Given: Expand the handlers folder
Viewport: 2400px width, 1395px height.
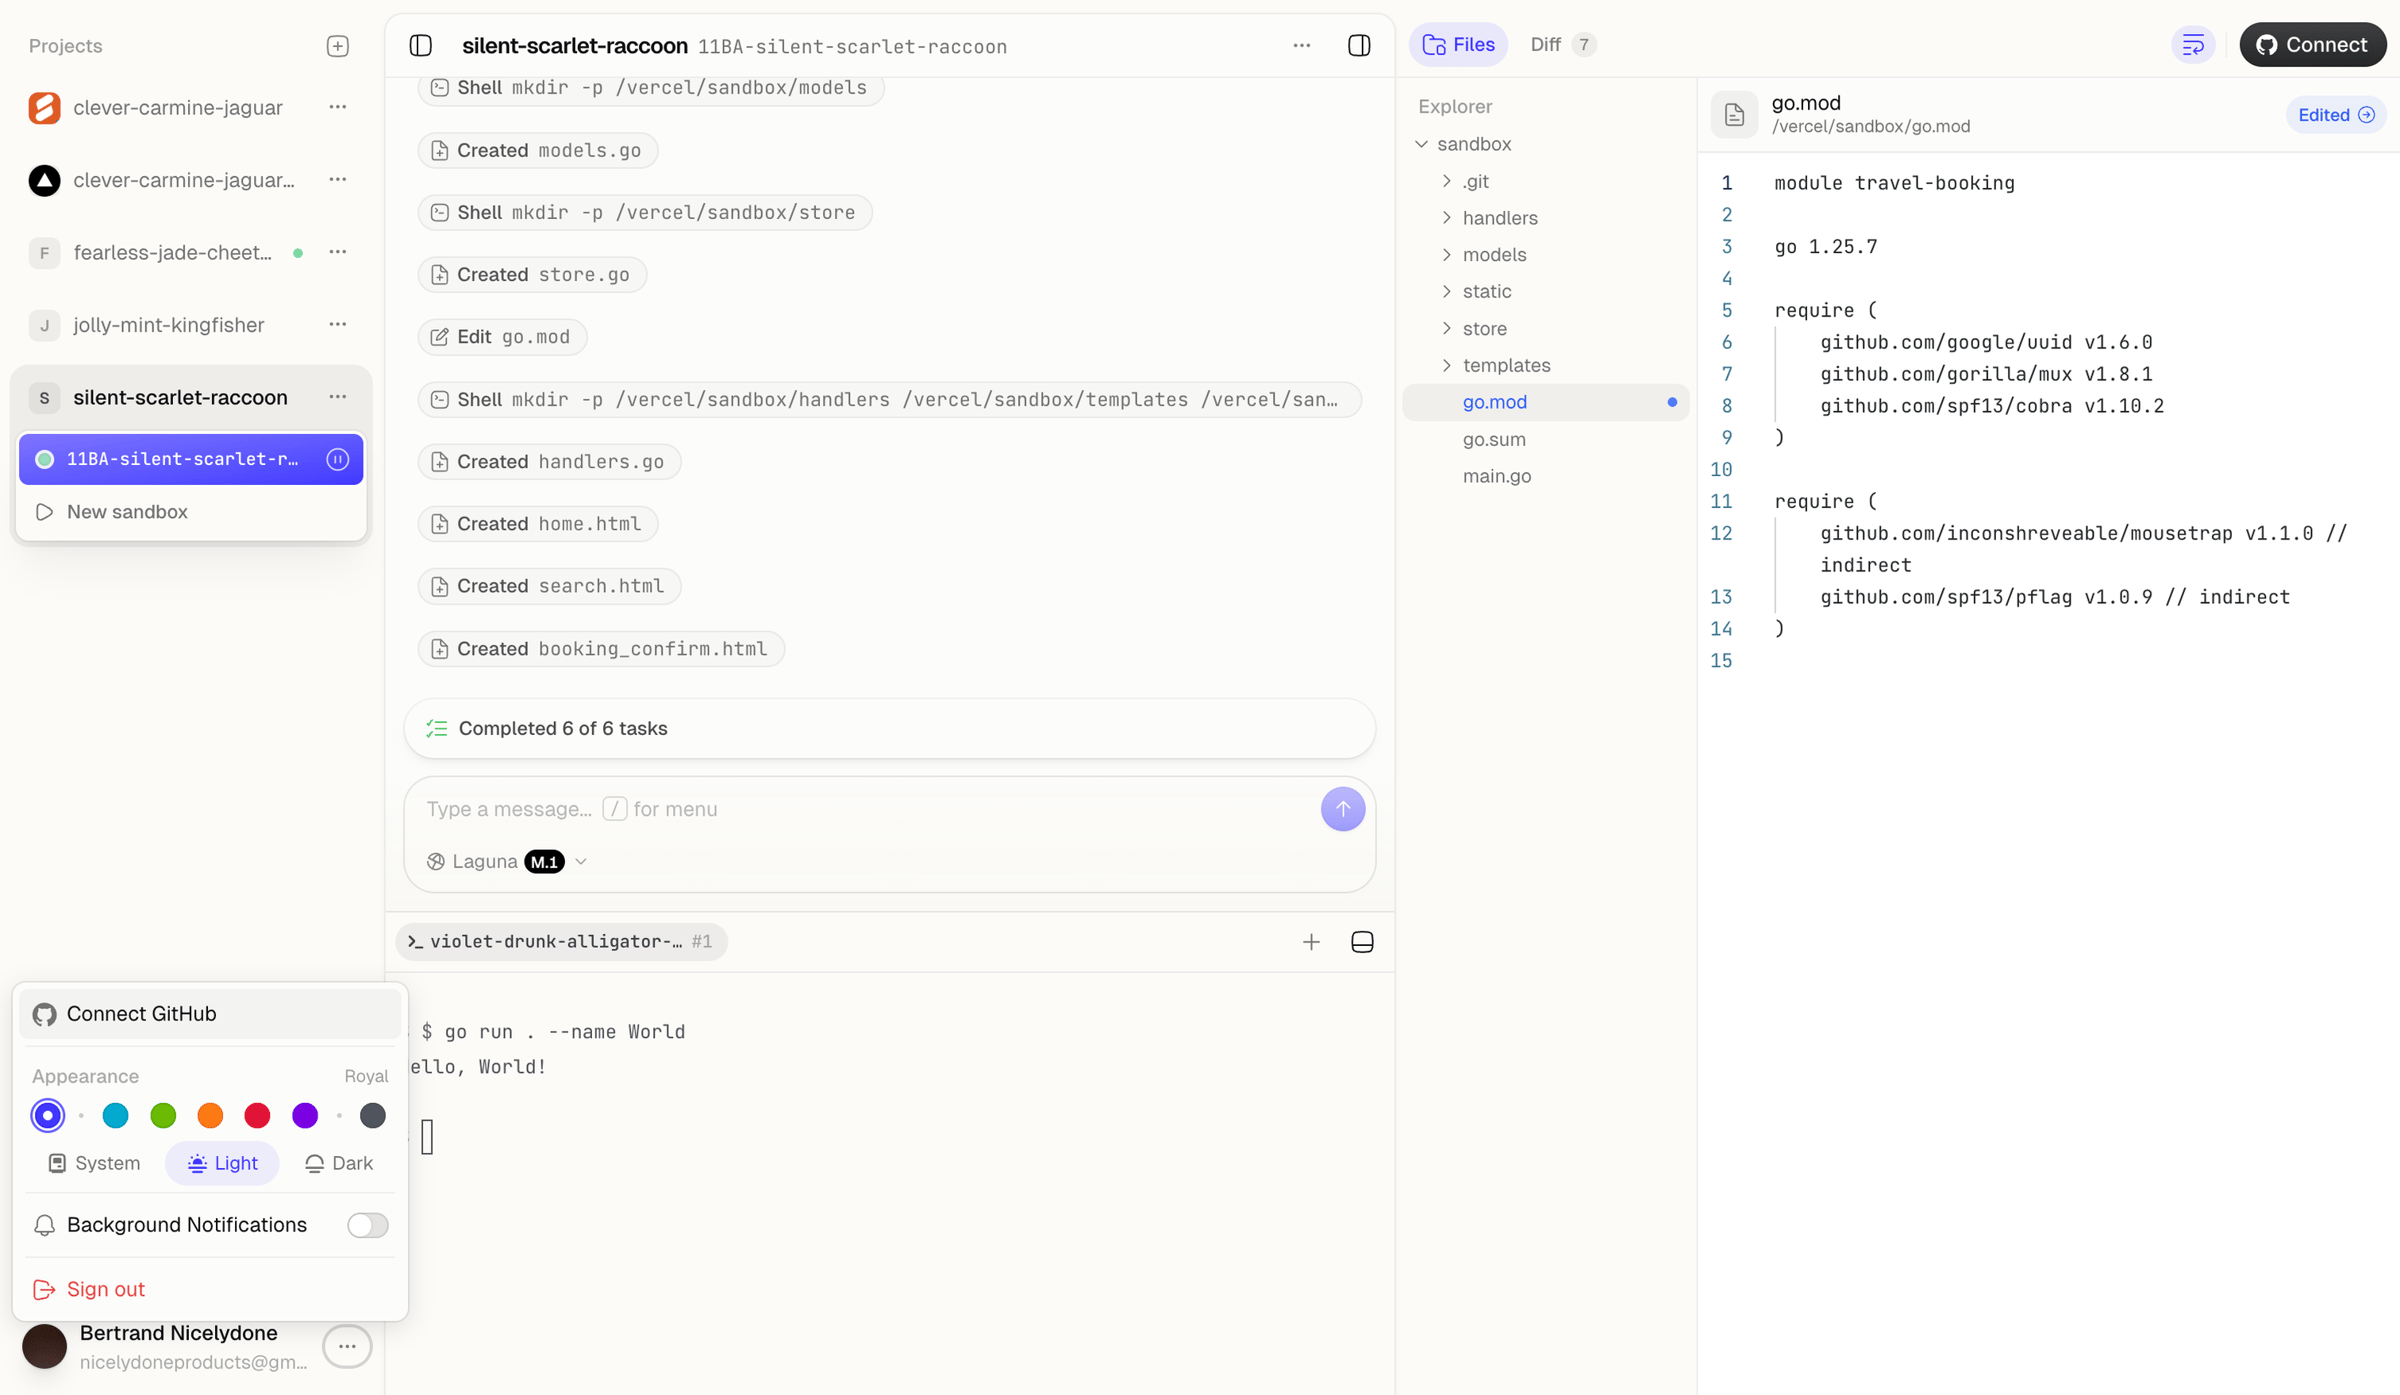Looking at the screenshot, I should 1446,218.
